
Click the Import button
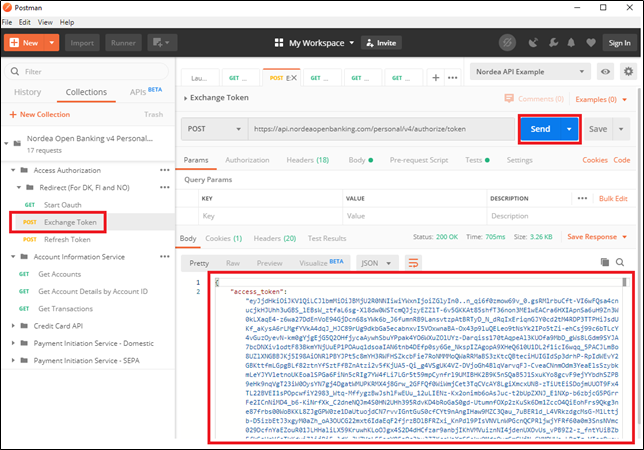point(82,43)
